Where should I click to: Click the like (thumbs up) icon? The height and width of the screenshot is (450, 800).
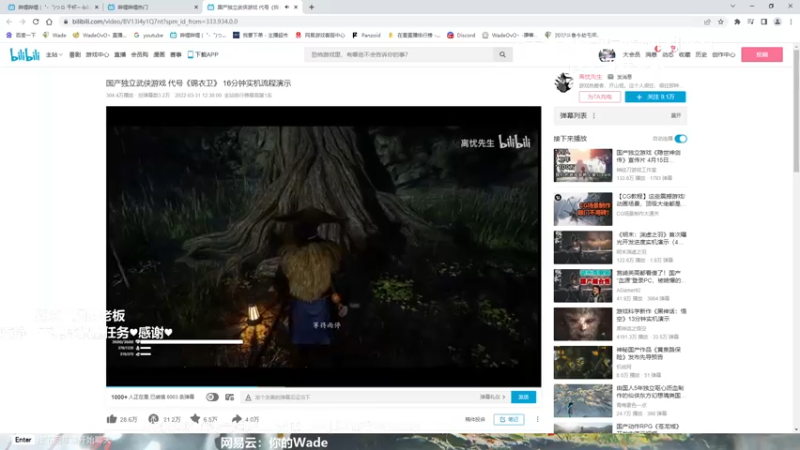(112, 419)
